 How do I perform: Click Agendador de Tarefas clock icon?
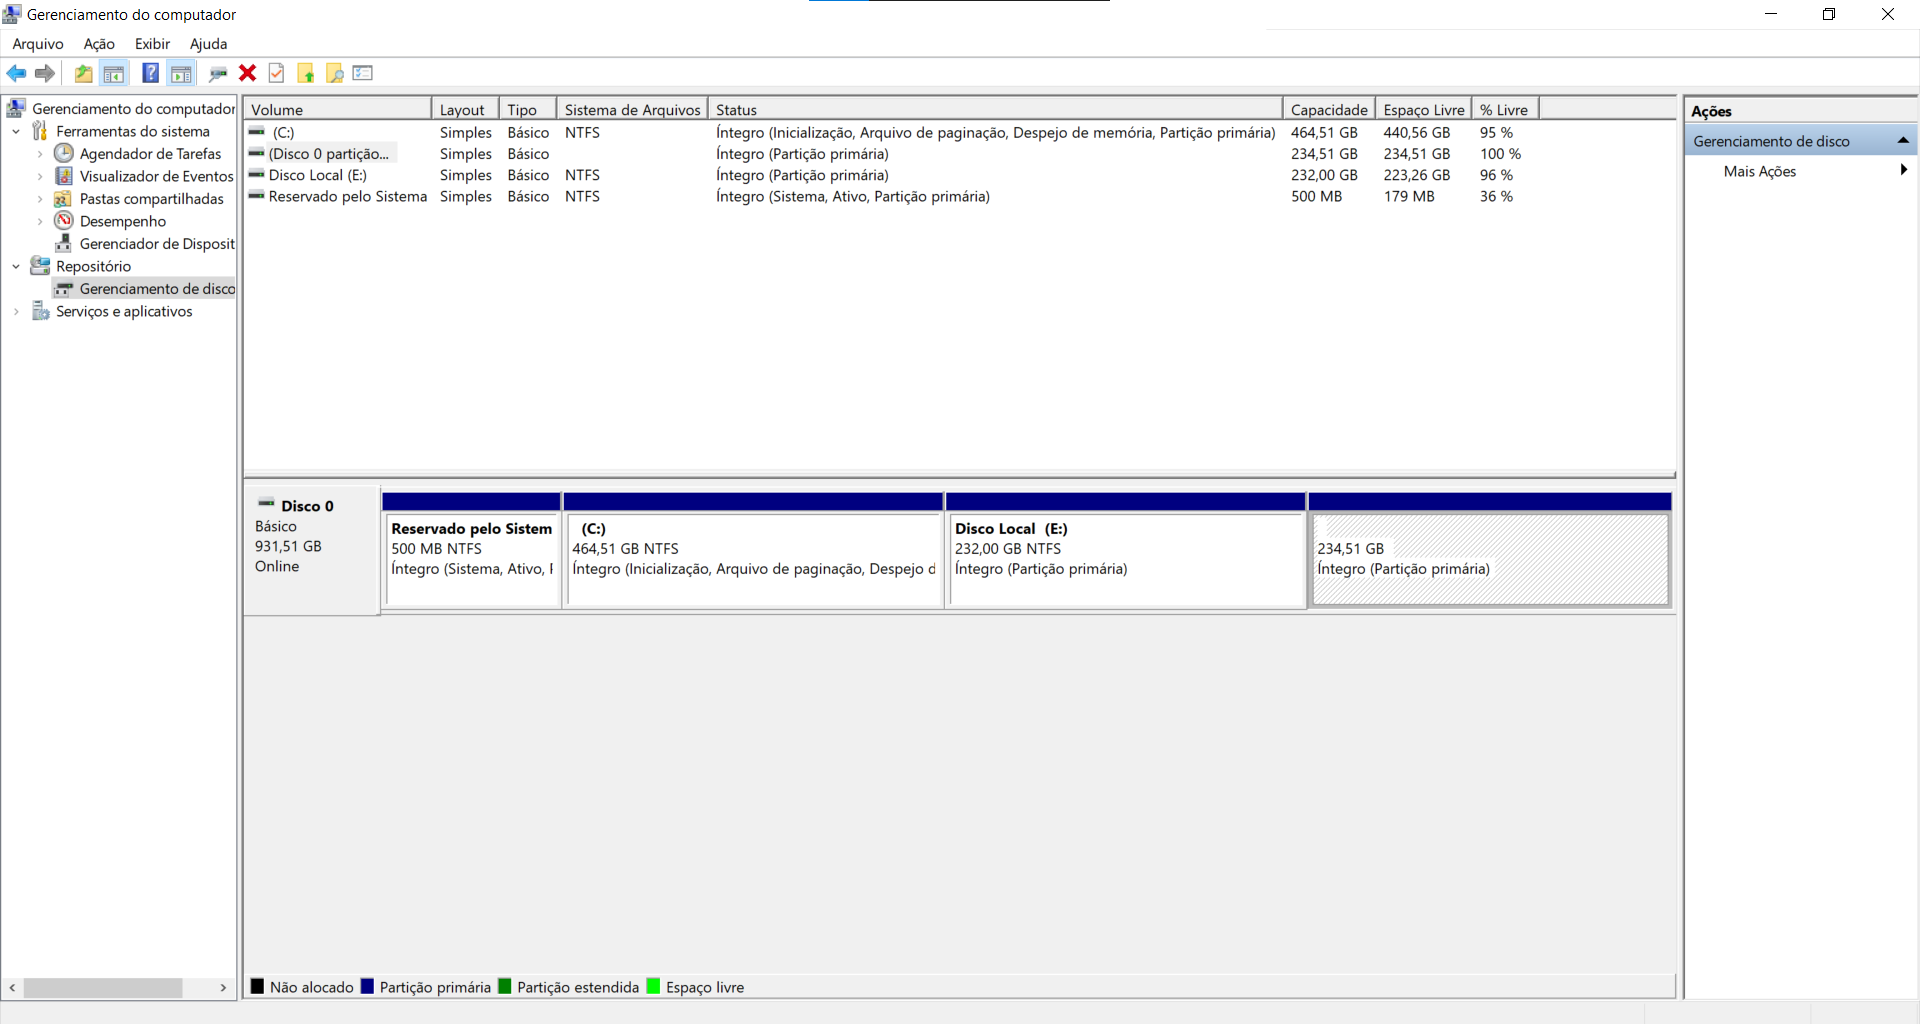tap(64, 153)
